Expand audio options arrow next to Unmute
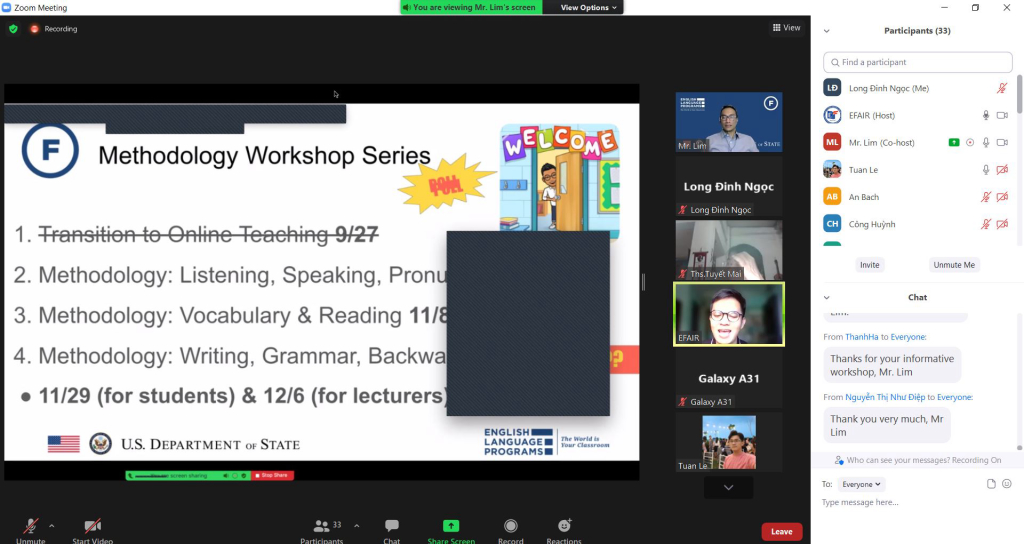Screen dimensions: 1024x544 coord(52,526)
